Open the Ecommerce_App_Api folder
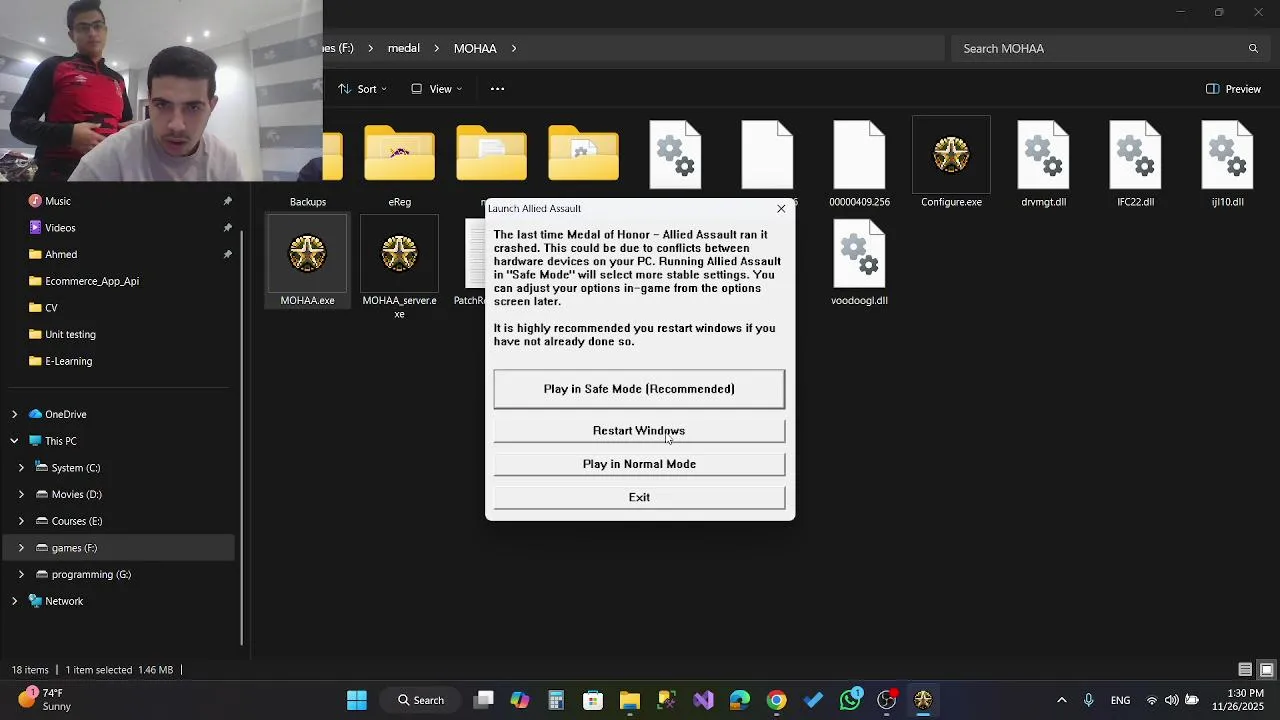This screenshot has width=1280, height=720. coord(92,281)
